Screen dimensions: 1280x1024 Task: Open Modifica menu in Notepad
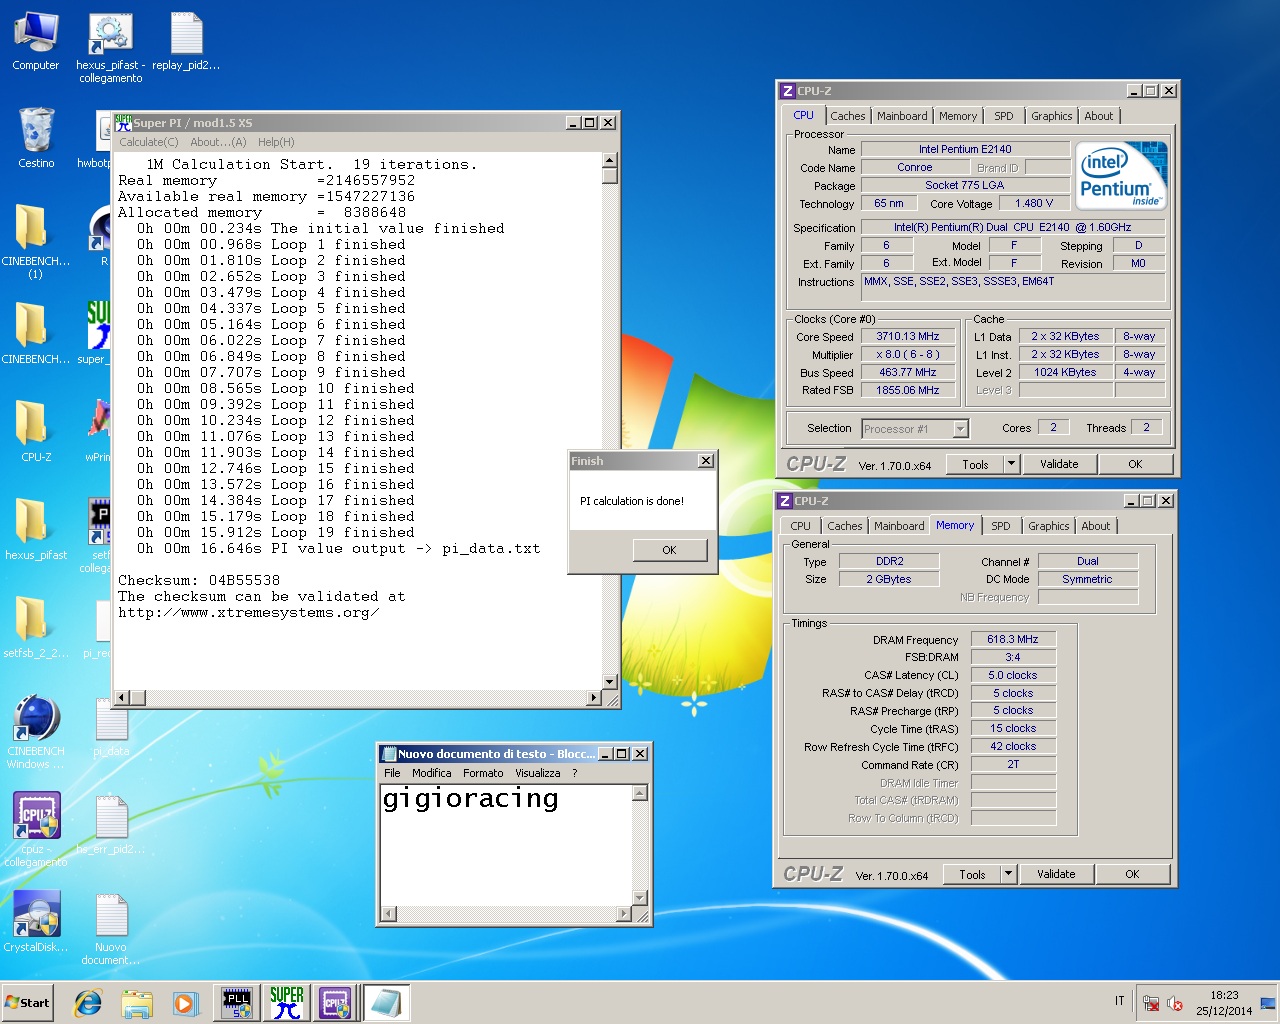point(431,773)
